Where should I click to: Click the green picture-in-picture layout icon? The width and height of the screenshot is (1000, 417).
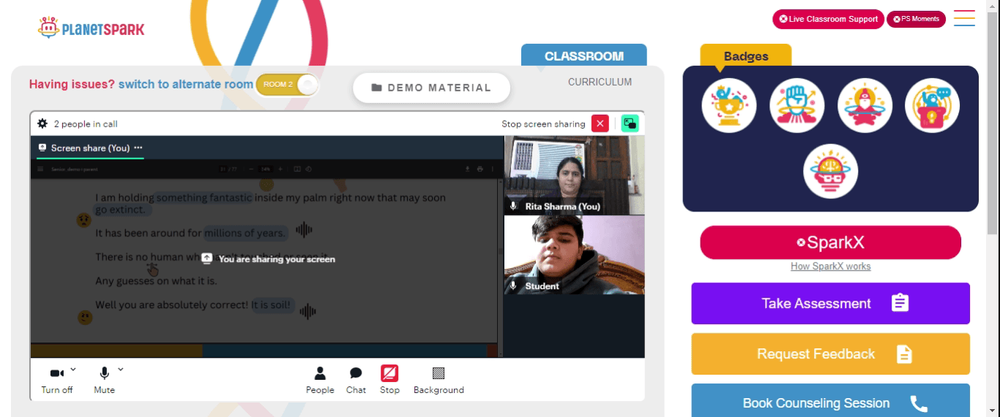pyautogui.click(x=630, y=124)
